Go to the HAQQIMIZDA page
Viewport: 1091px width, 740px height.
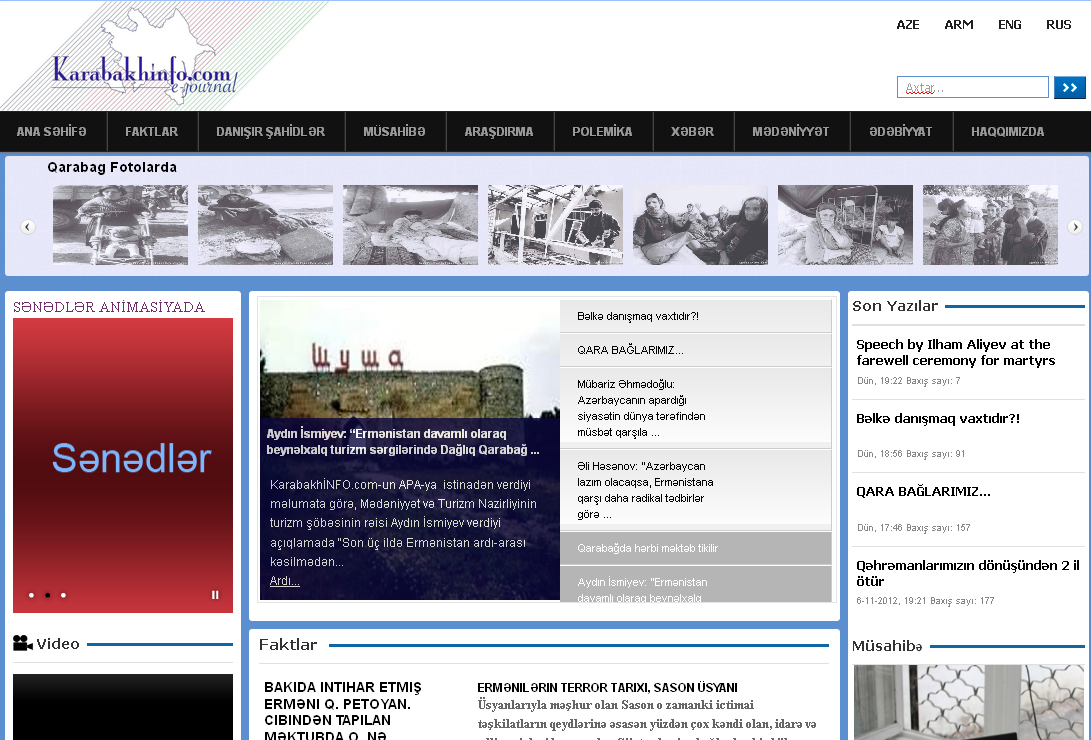(1007, 132)
